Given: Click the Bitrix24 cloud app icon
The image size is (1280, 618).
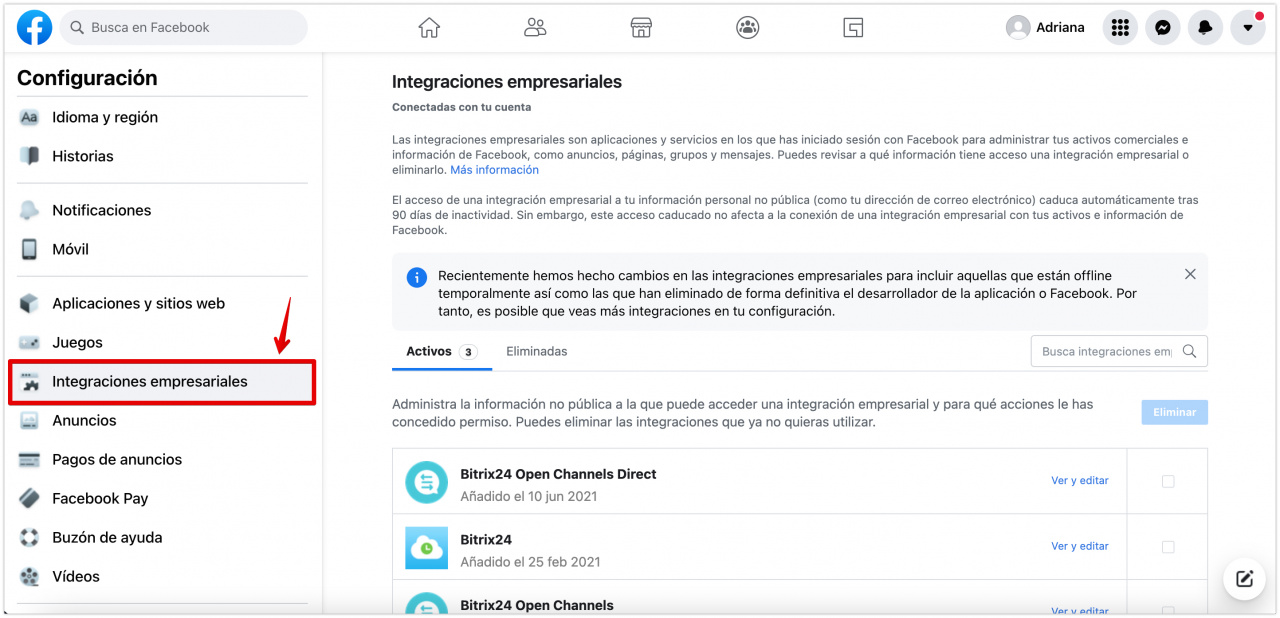Looking at the screenshot, I should (426, 548).
